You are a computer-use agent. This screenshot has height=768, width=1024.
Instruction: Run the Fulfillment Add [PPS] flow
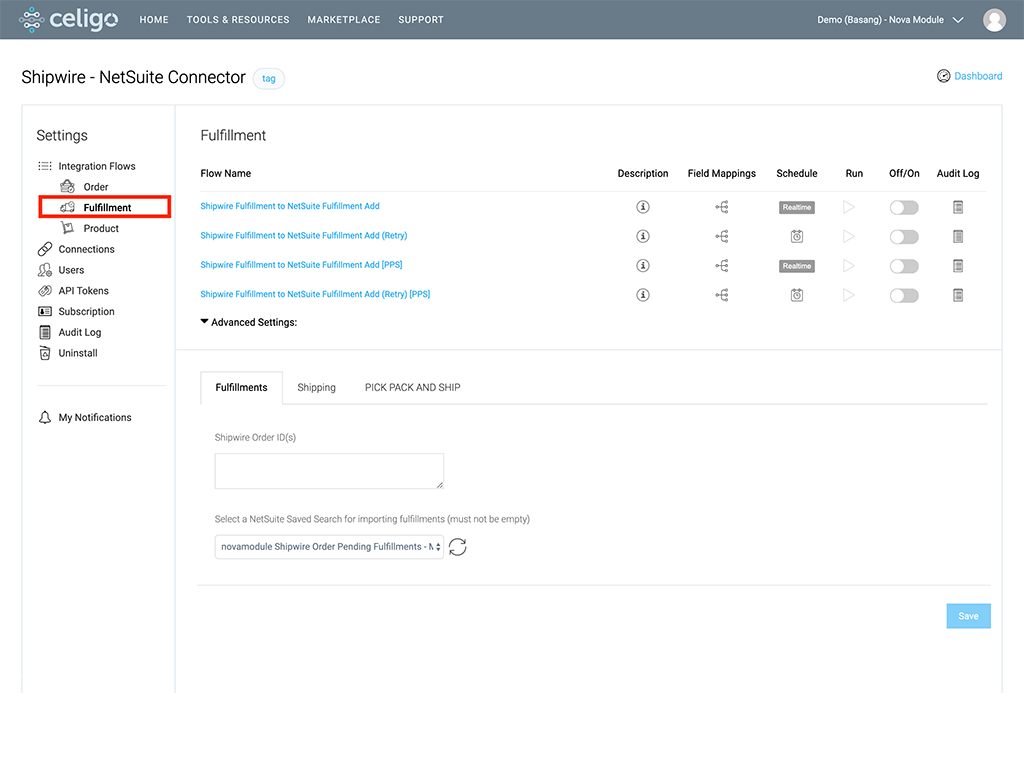click(x=848, y=266)
